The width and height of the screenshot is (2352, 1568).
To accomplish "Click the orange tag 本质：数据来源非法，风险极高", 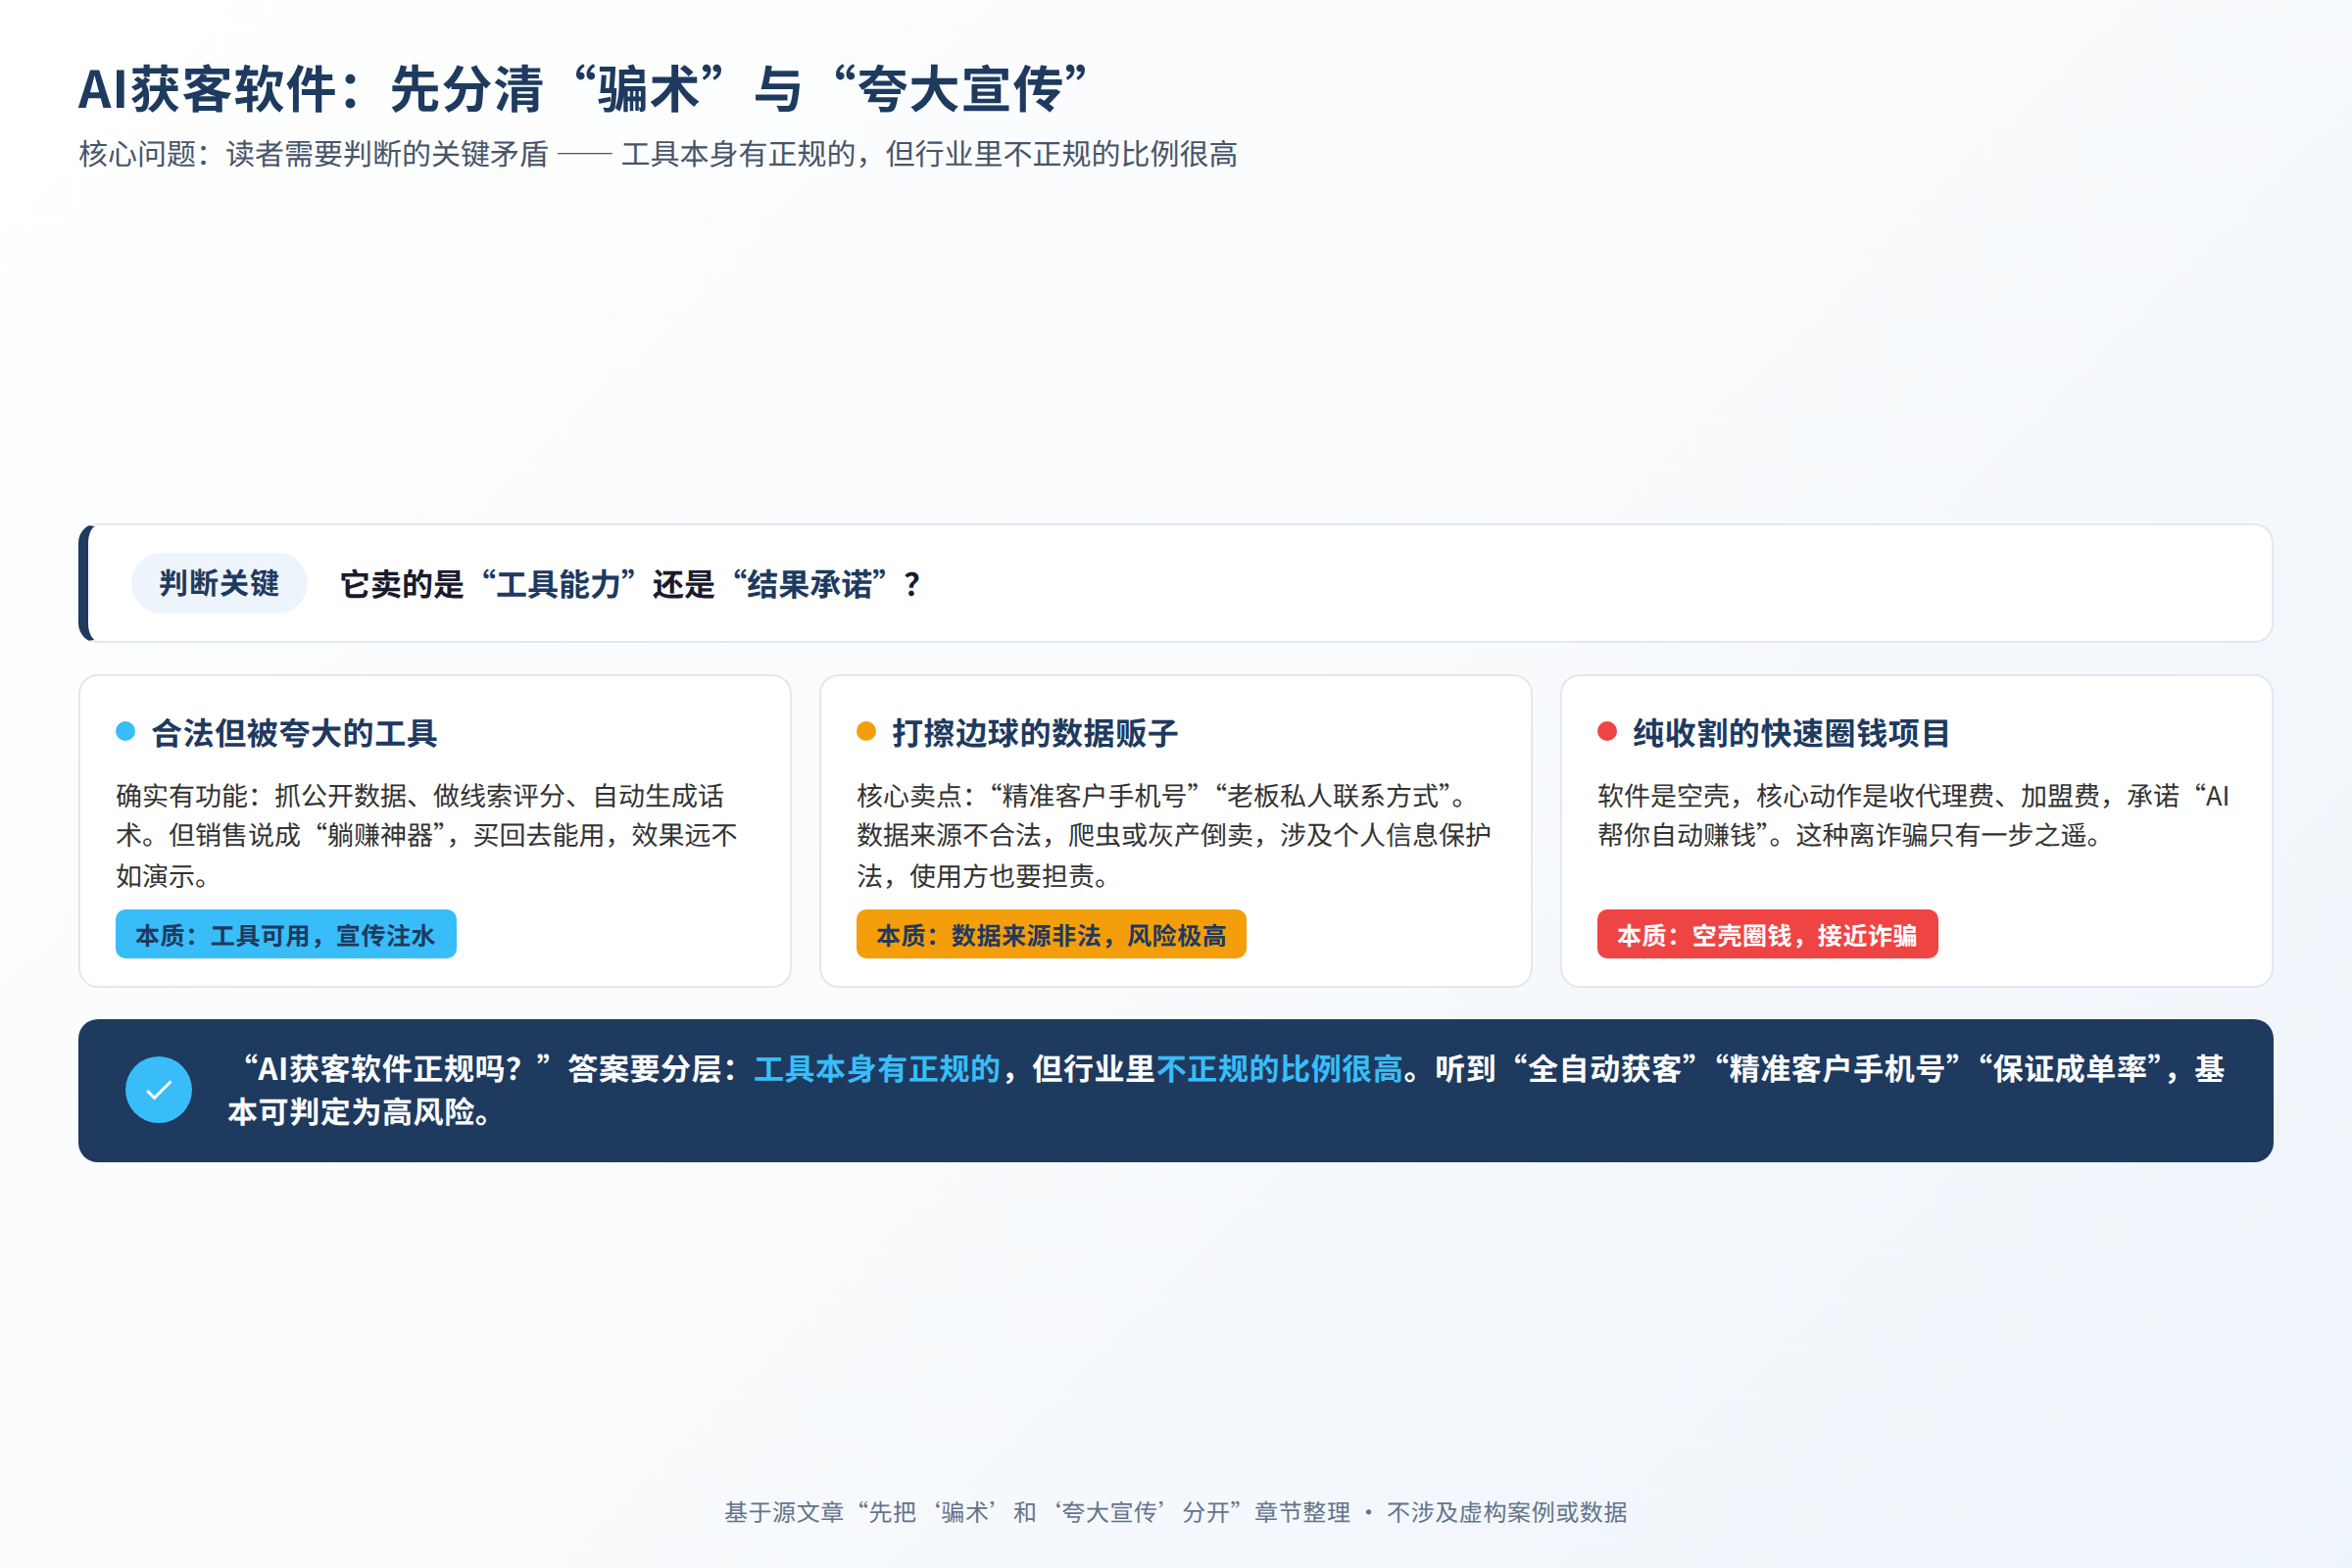I will tap(1051, 934).
